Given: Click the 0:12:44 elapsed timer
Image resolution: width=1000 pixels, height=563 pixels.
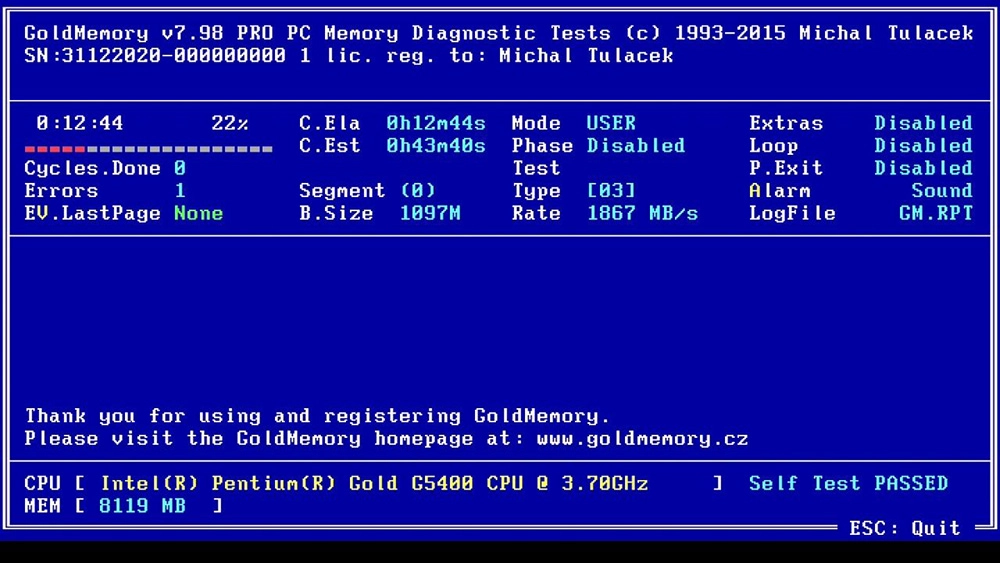Looking at the screenshot, I should [80, 123].
